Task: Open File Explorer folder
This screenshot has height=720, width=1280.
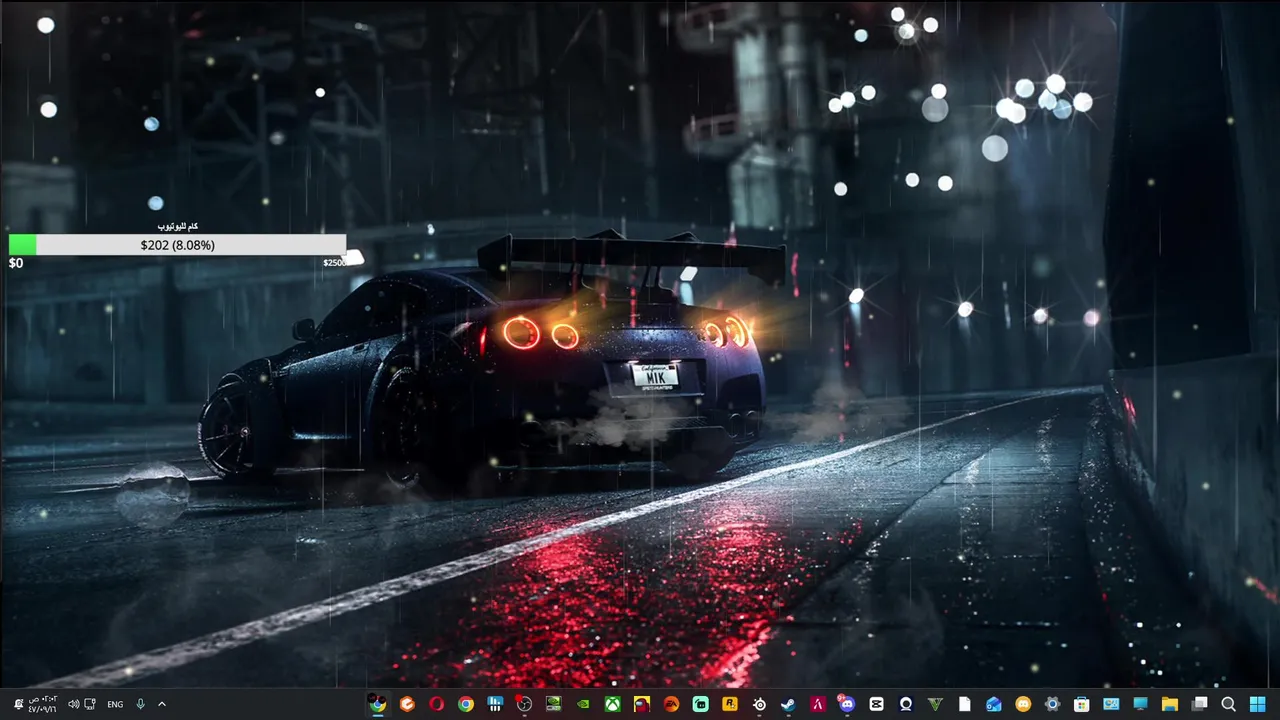Action: pos(1170,704)
